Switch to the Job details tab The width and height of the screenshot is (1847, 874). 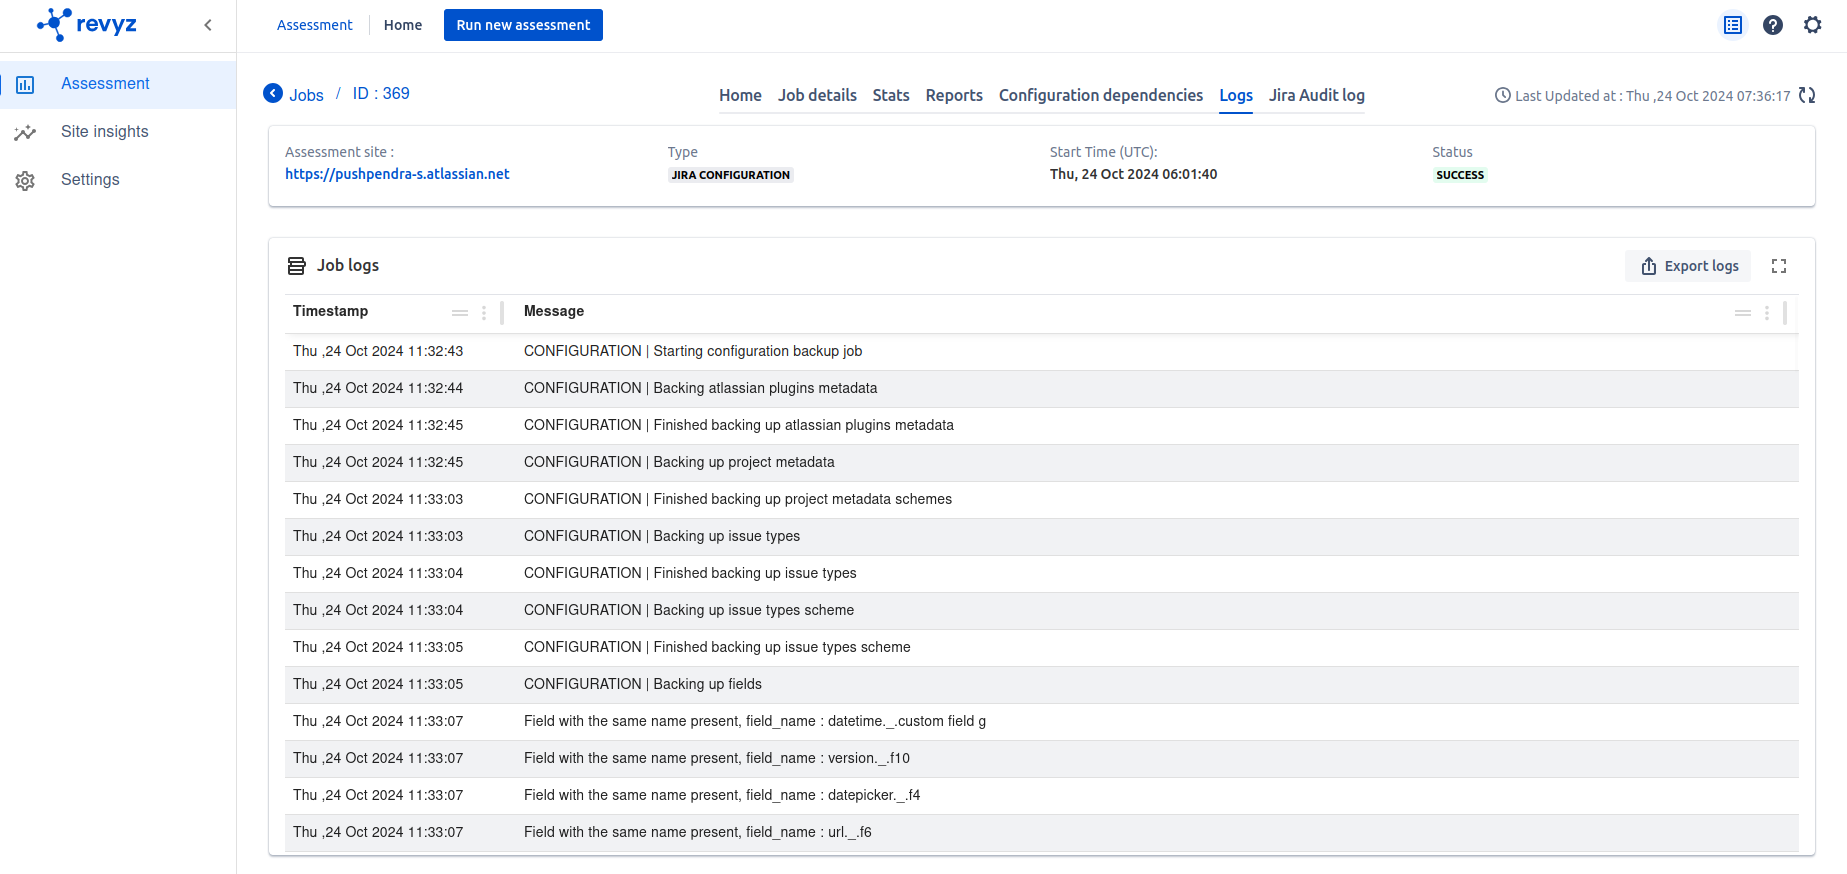pyautogui.click(x=817, y=95)
